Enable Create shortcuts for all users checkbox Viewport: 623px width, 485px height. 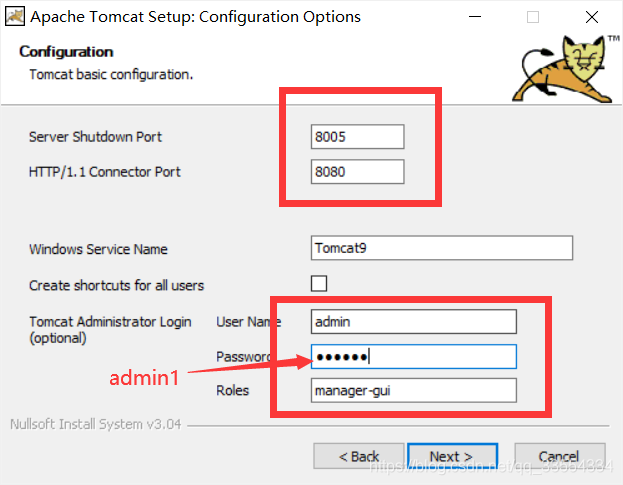[x=319, y=284]
